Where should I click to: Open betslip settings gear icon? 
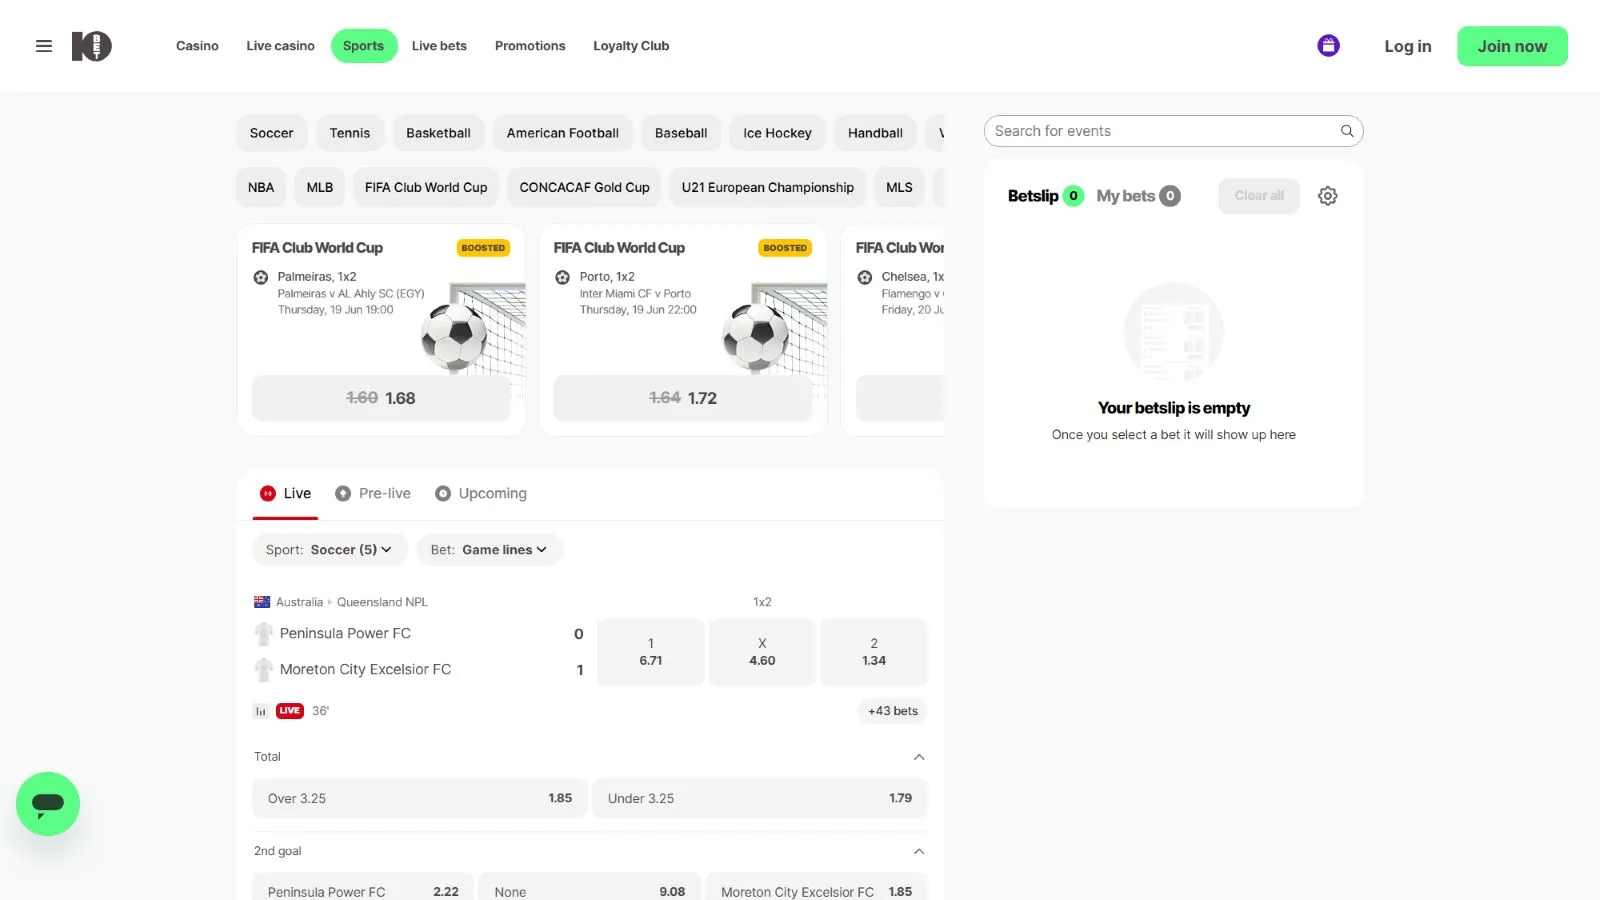click(x=1327, y=196)
